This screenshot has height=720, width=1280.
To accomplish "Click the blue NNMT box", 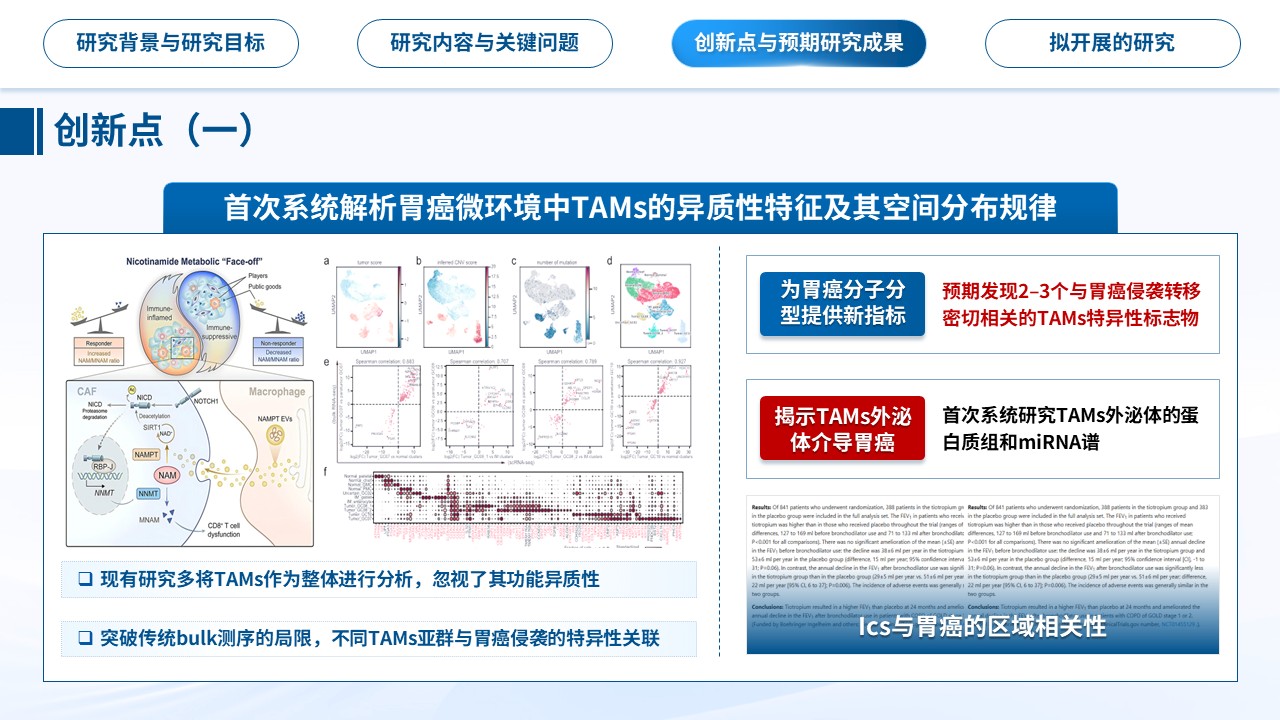I will pyautogui.click(x=148, y=494).
